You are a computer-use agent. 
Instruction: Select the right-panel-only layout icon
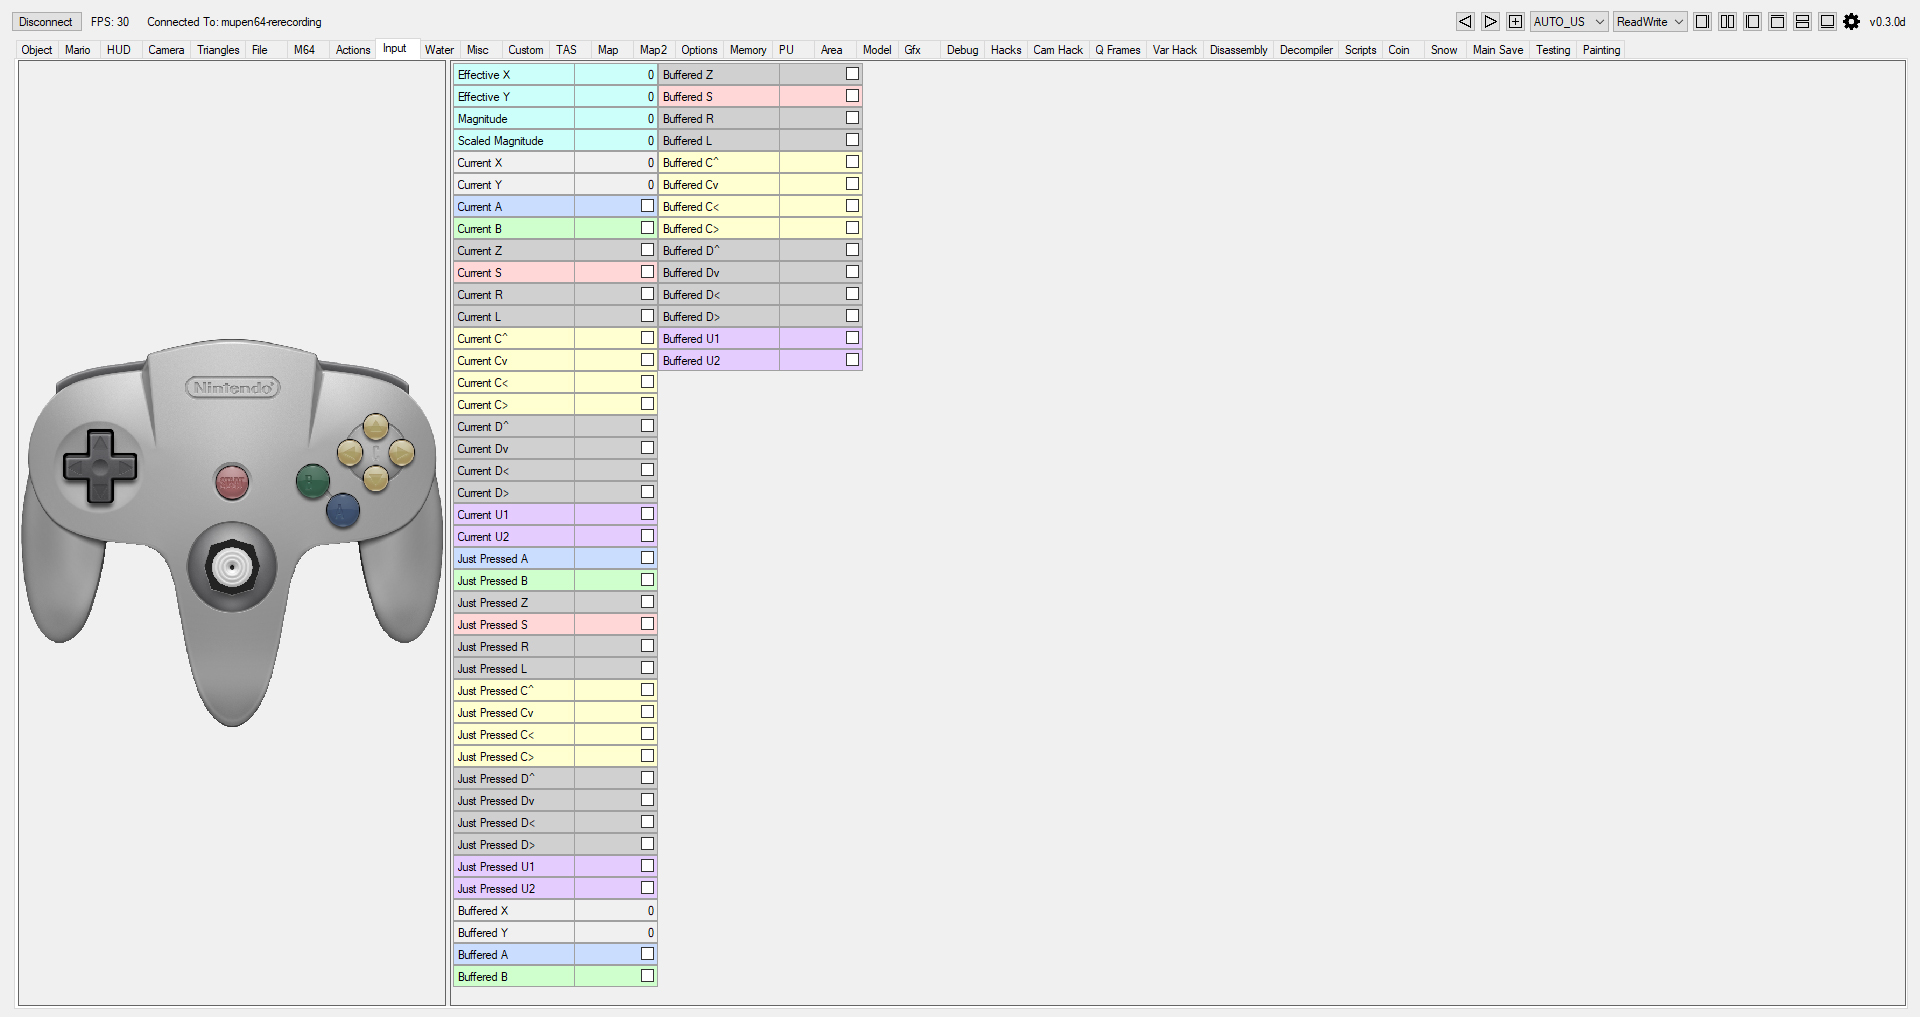point(1702,21)
